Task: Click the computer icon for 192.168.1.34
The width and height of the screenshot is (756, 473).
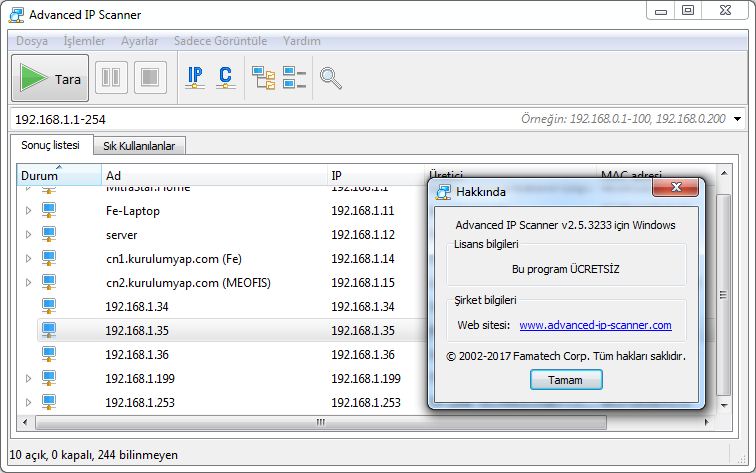Action: tap(49, 306)
